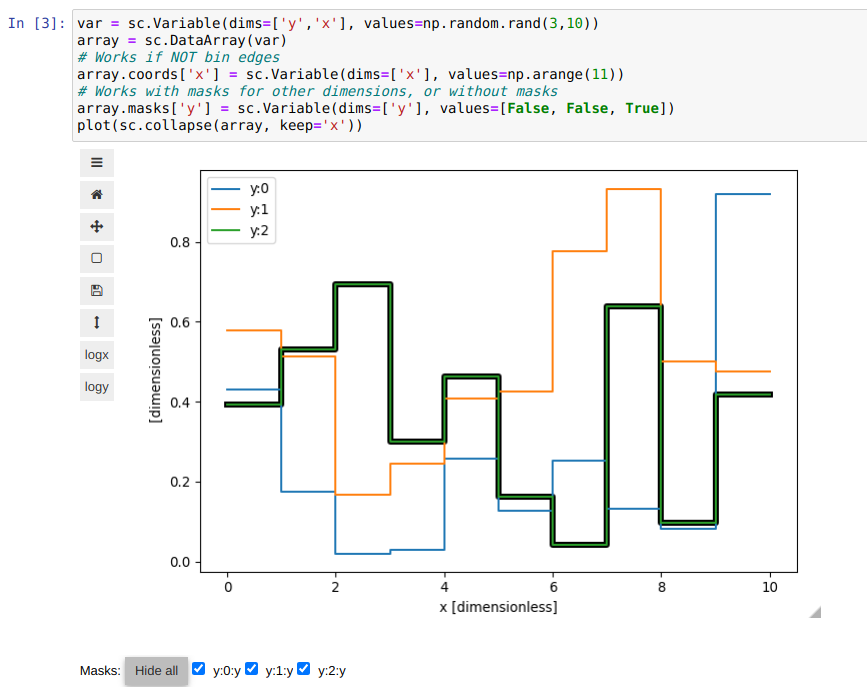Activate the box zoom tool
The height and width of the screenshot is (694, 867).
[x=96, y=258]
